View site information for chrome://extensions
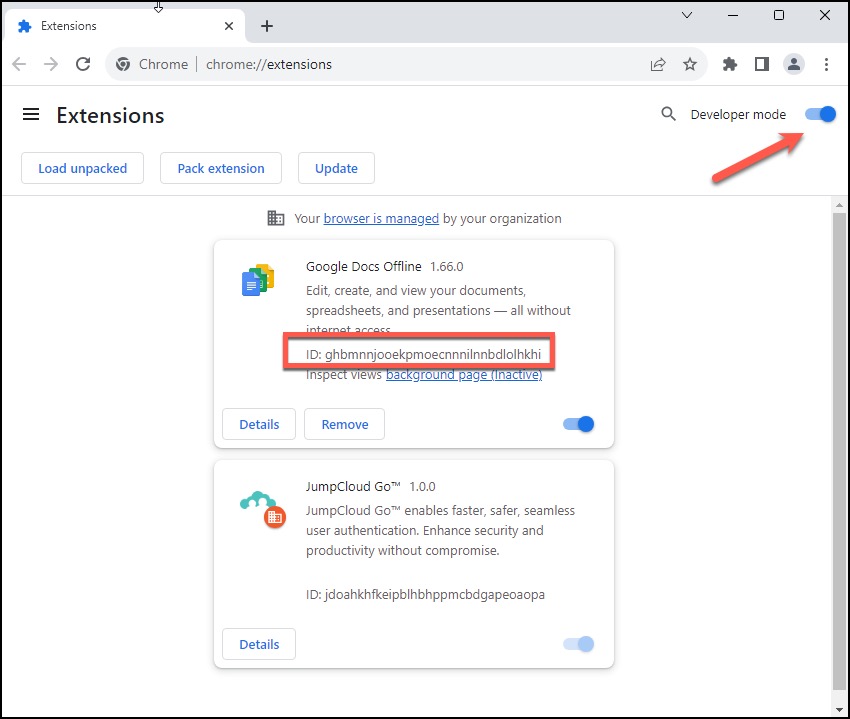 tap(122, 64)
